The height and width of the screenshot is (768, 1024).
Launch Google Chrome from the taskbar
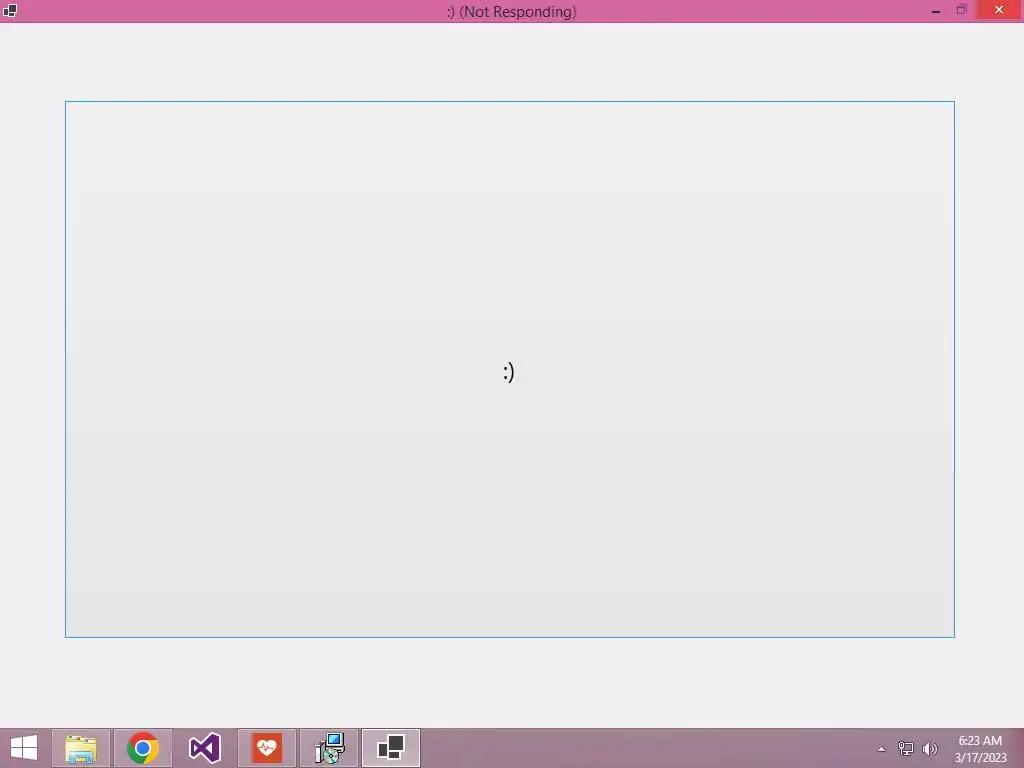pyautogui.click(x=143, y=748)
